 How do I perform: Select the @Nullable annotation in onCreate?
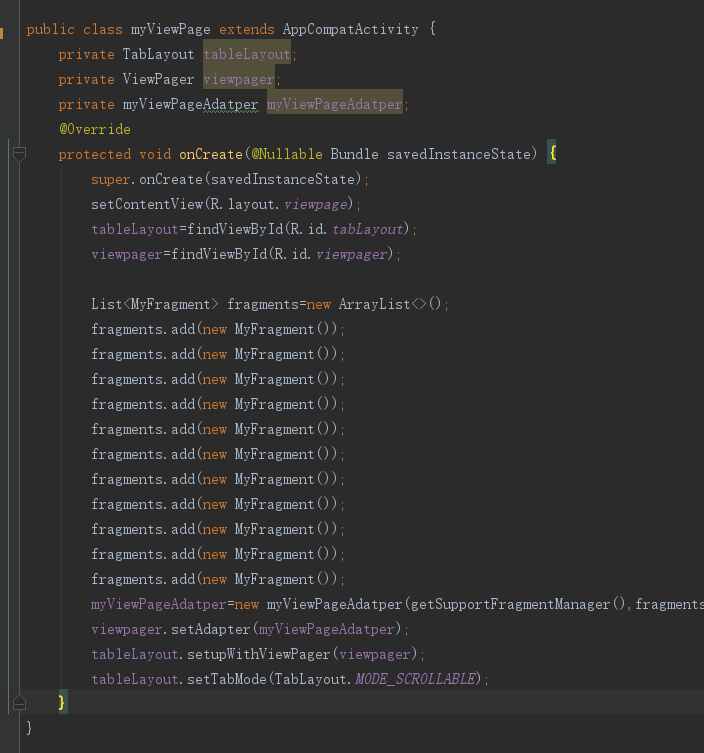point(287,154)
